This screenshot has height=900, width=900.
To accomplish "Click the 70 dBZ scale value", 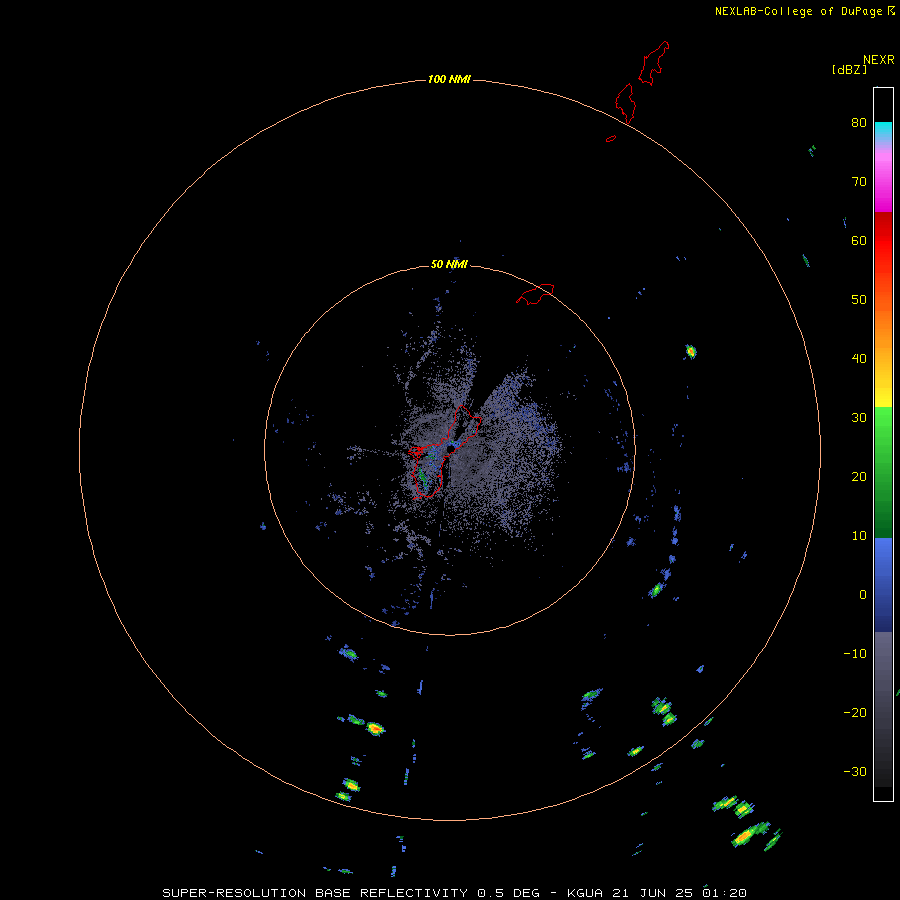I will (x=859, y=181).
